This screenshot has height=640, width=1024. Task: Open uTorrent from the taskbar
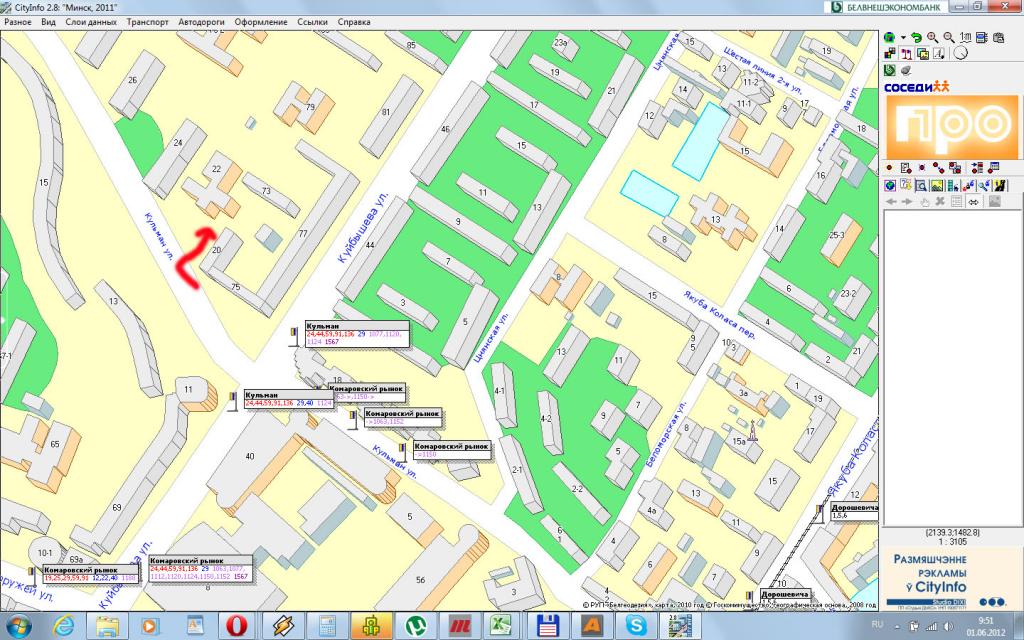(414, 626)
